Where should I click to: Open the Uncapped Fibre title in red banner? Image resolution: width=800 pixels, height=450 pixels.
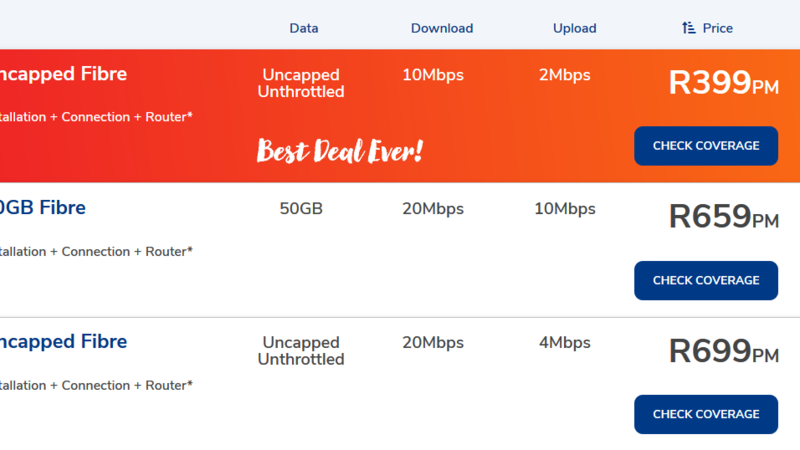[62, 74]
